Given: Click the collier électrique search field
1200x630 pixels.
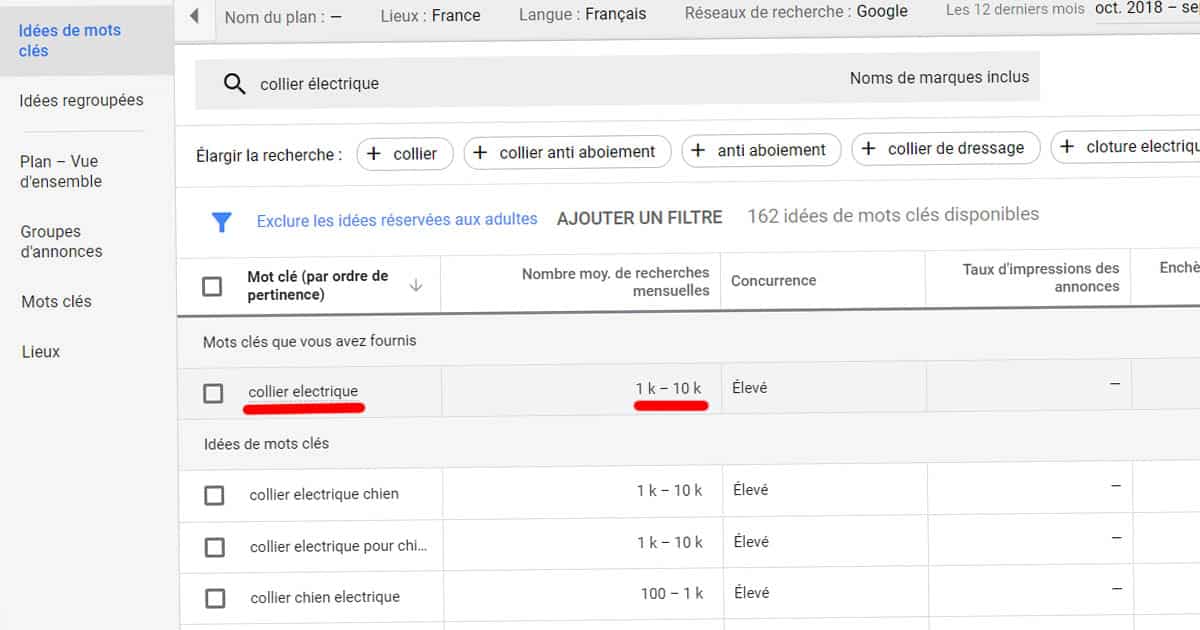Looking at the screenshot, I should (x=617, y=81).
